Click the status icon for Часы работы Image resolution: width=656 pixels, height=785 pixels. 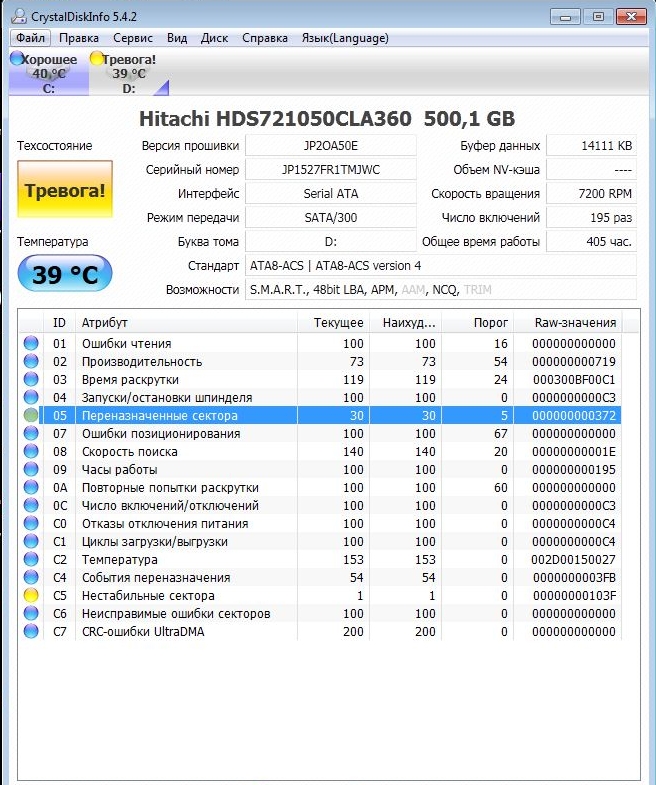coord(31,470)
